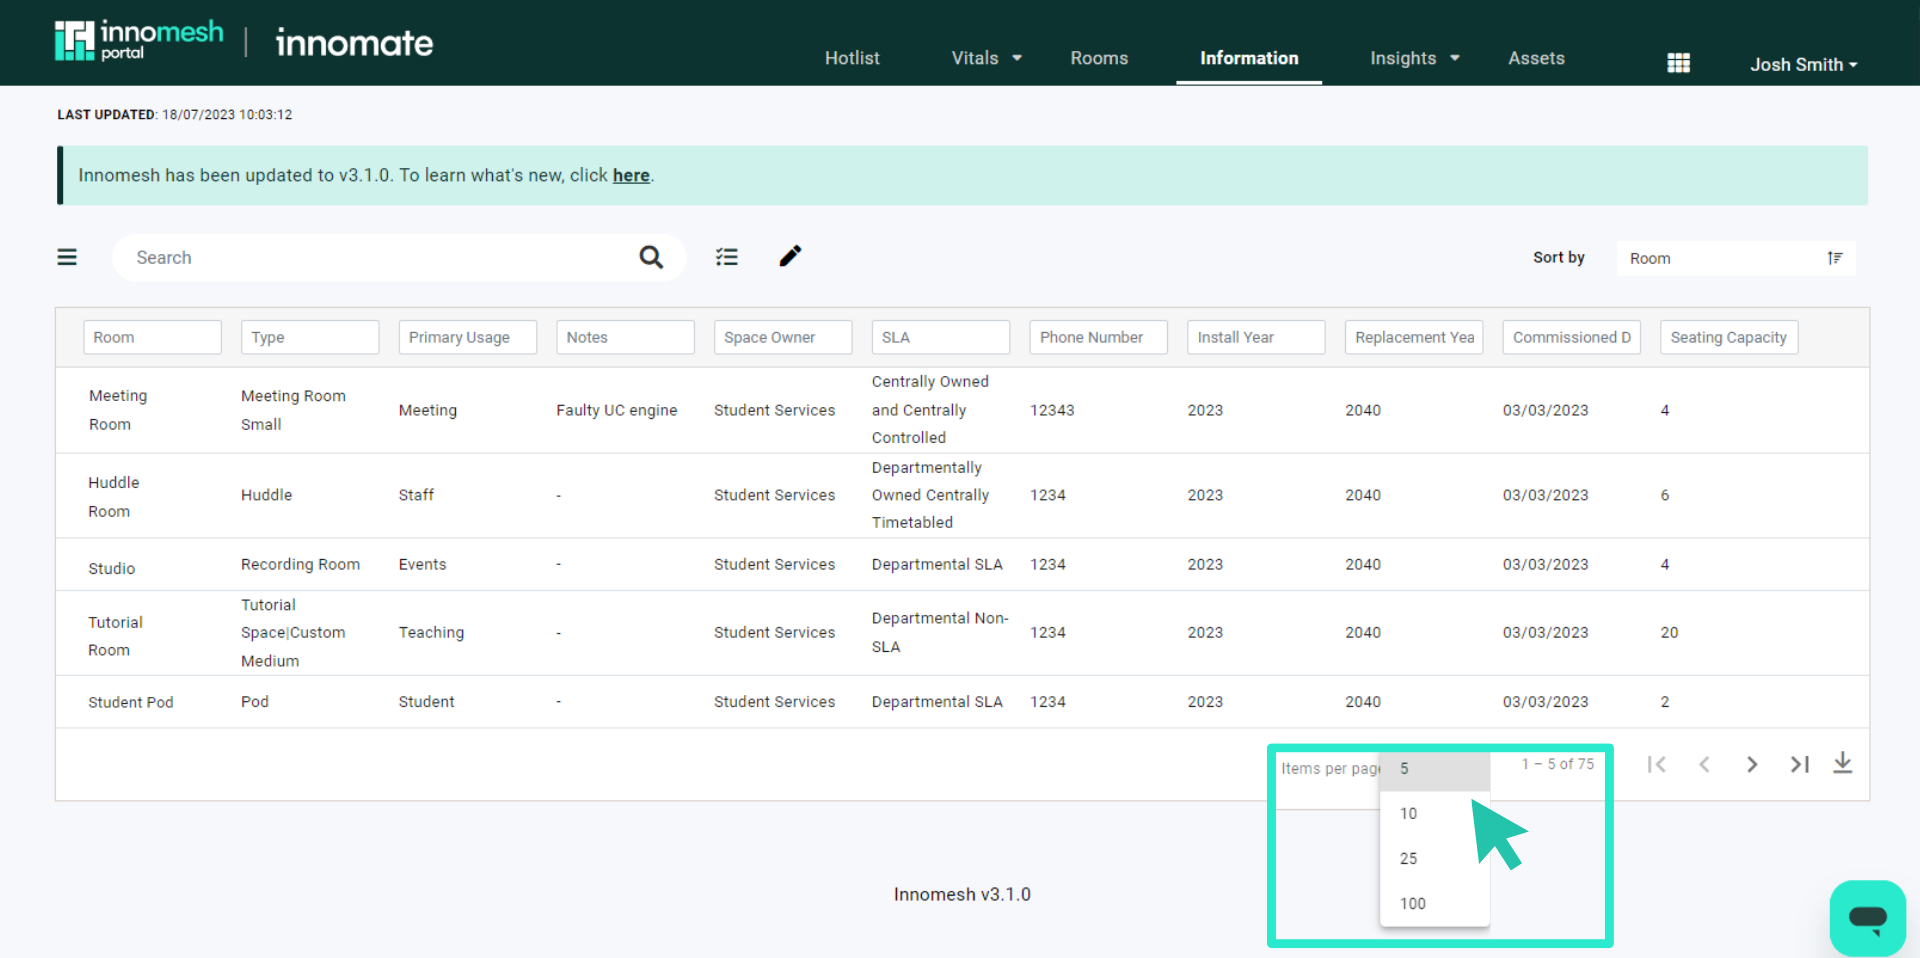Click the 'here' link in the update banner
This screenshot has height=958, width=1920.
[x=631, y=175]
